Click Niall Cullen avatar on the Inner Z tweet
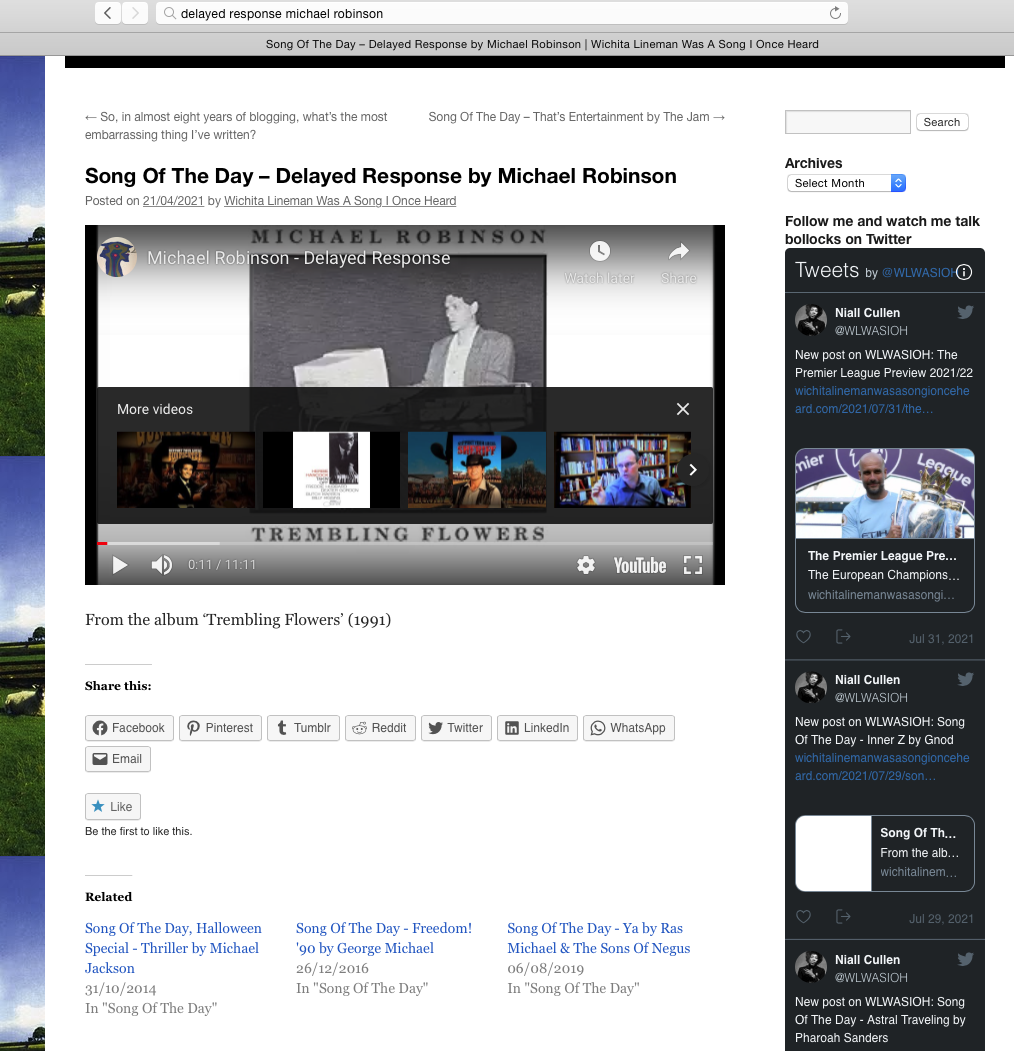 coord(811,687)
